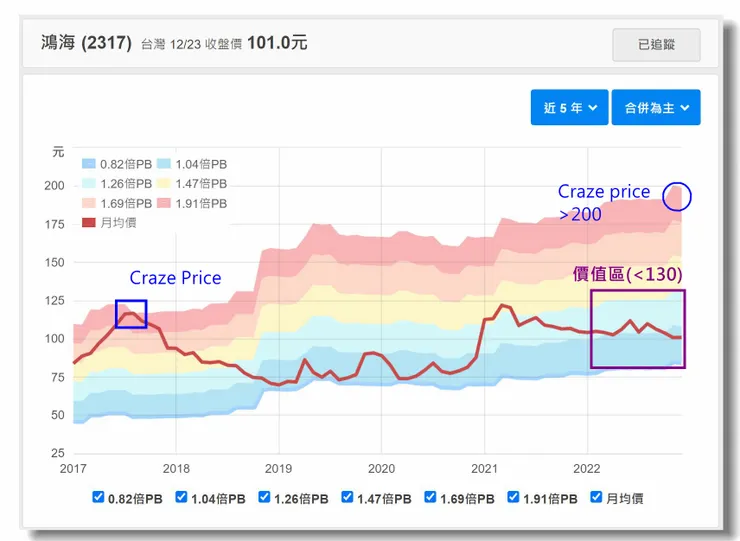
Task: Click the 已追蹤 tracking button
Action: pos(656,44)
